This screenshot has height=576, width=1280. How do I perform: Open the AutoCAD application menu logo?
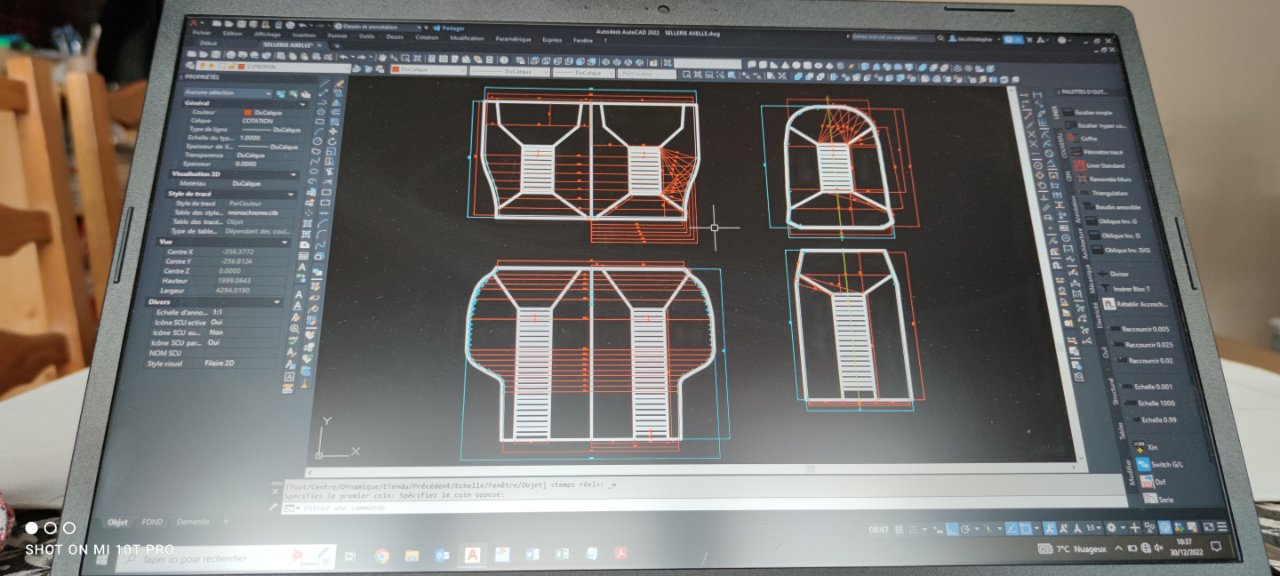193,22
